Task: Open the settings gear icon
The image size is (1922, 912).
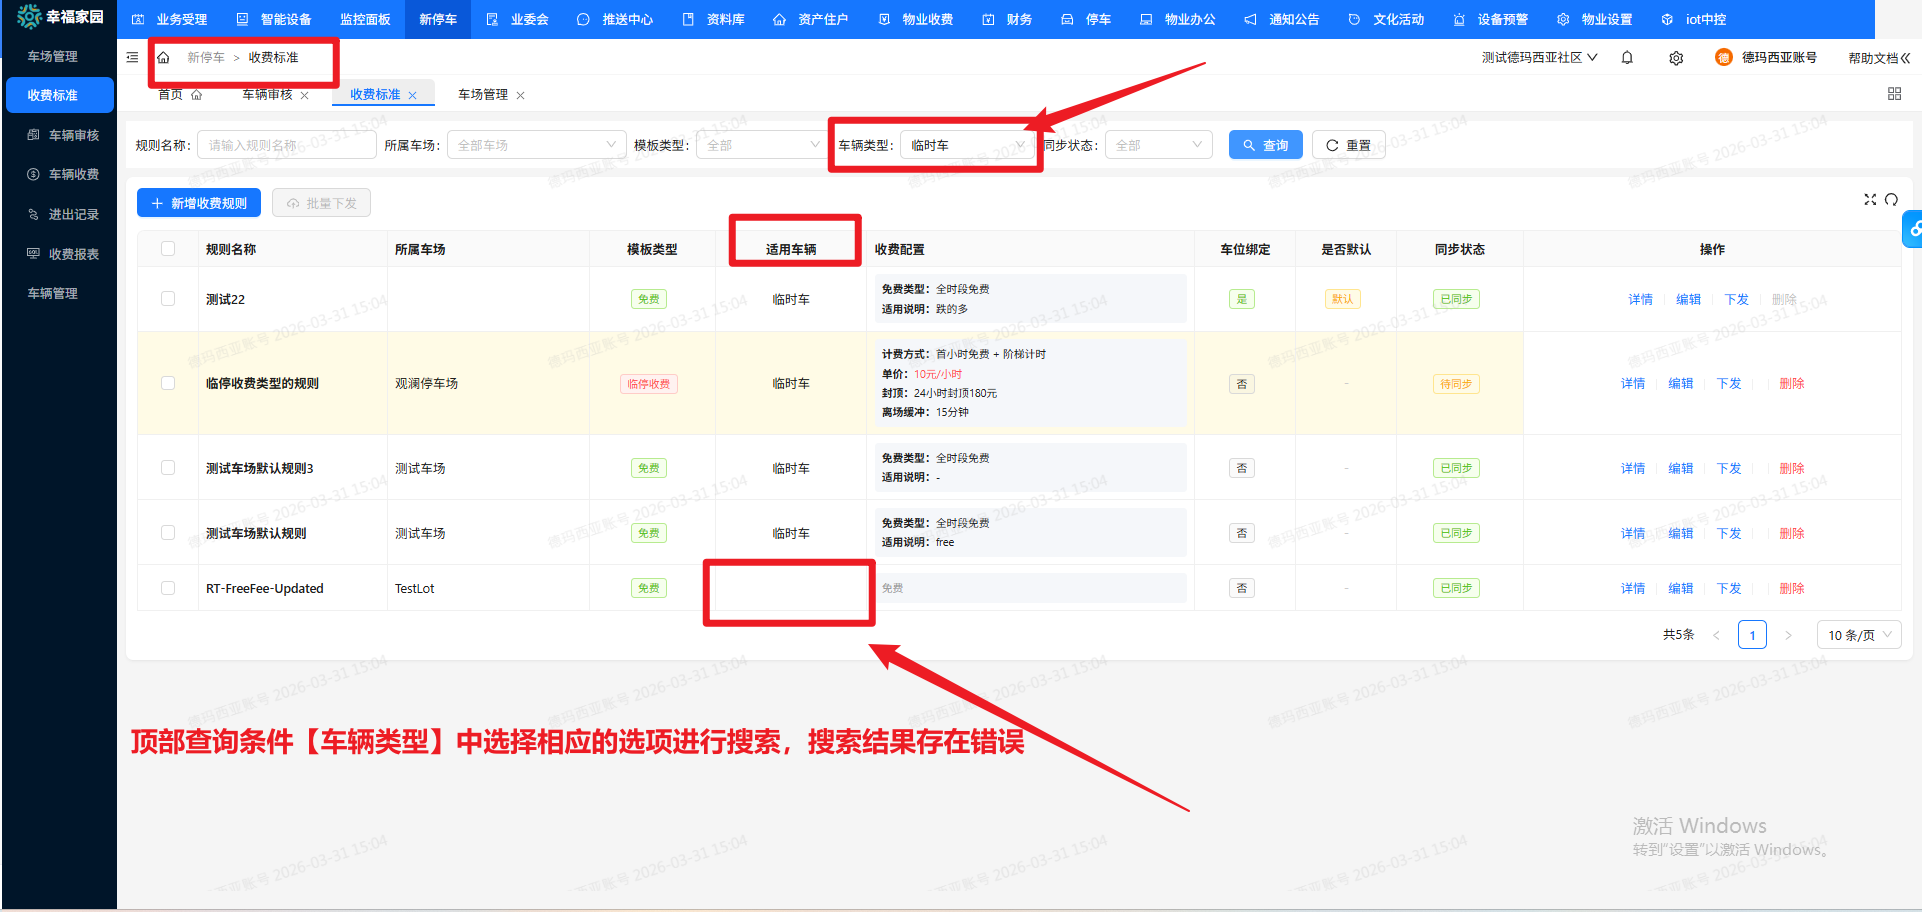Action: [x=1676, y=58]
